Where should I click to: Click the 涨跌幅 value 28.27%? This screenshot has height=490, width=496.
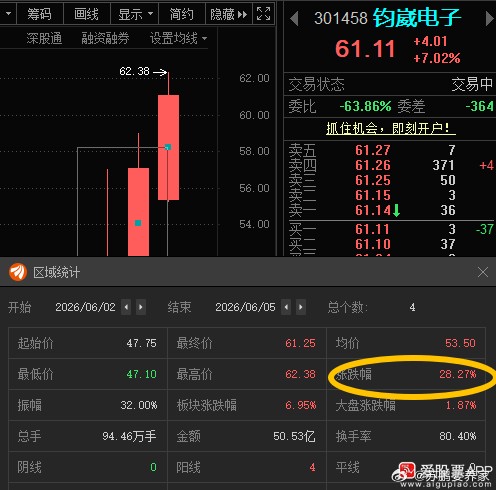[x=458, y=374]
